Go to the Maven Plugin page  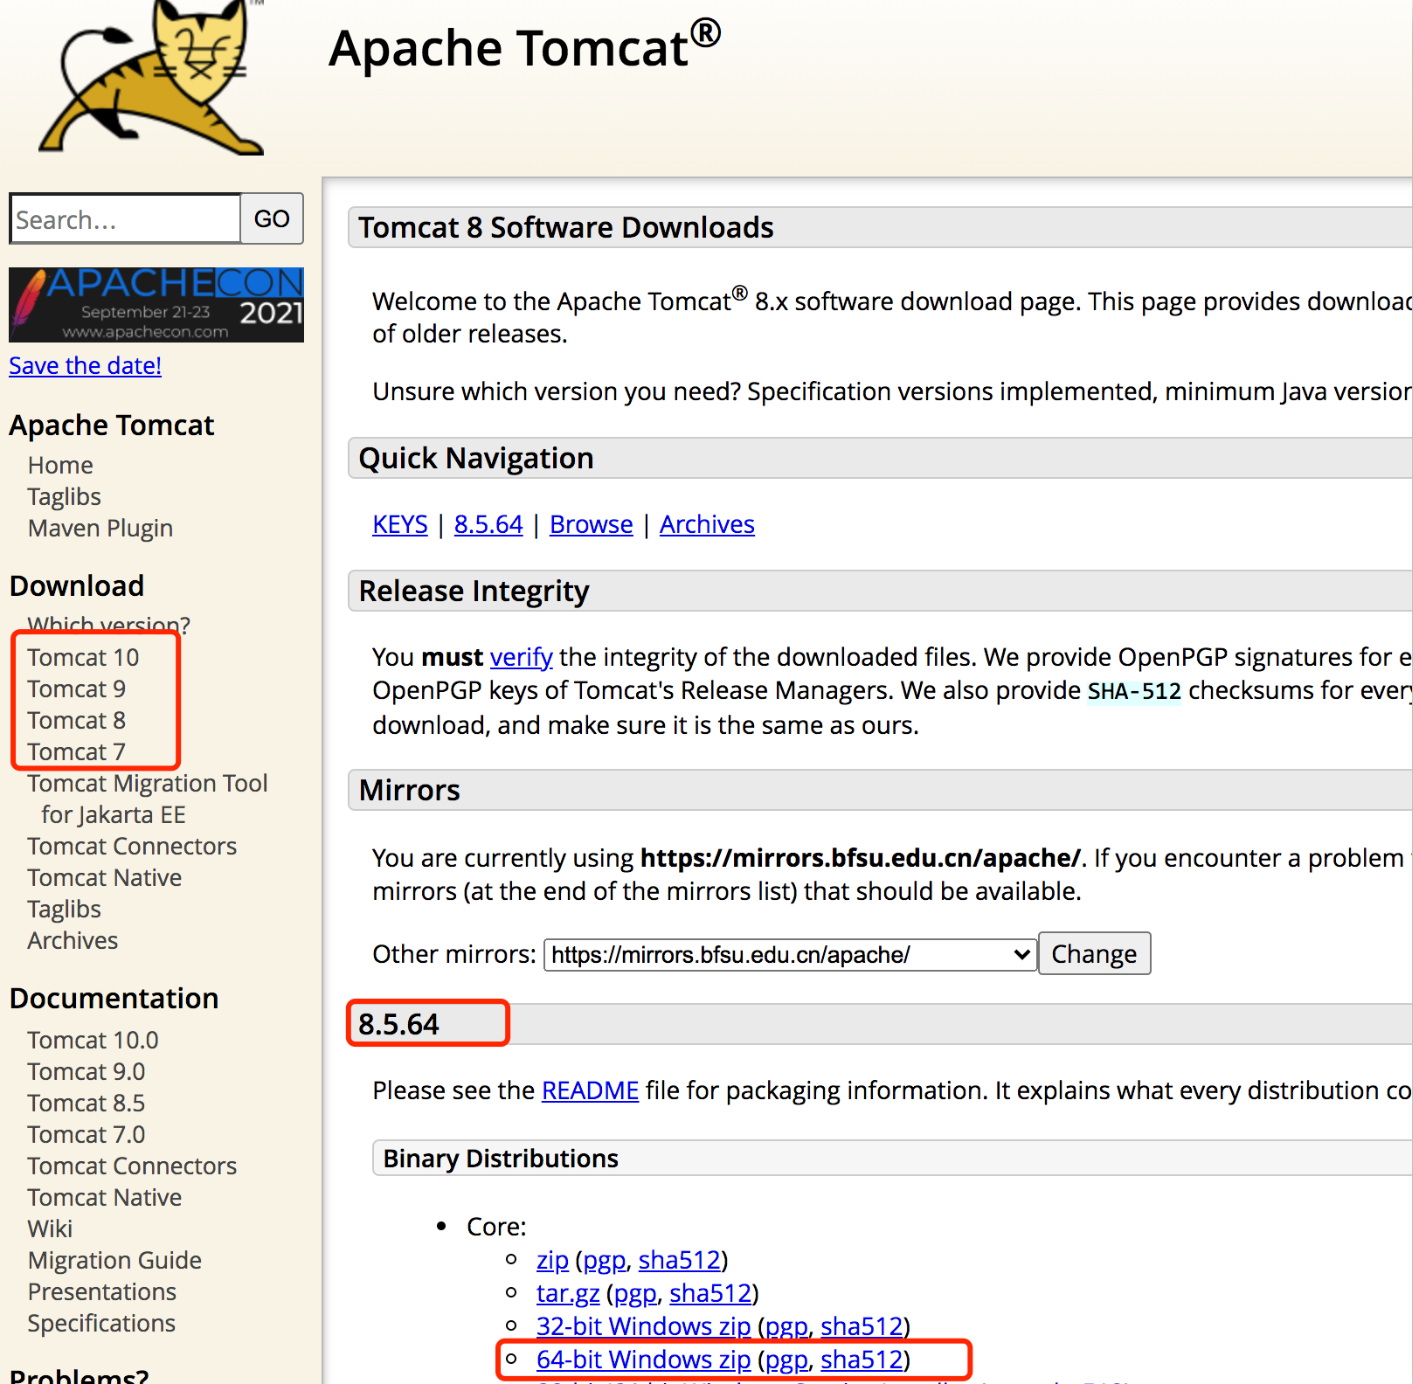[x=100, y=528]
